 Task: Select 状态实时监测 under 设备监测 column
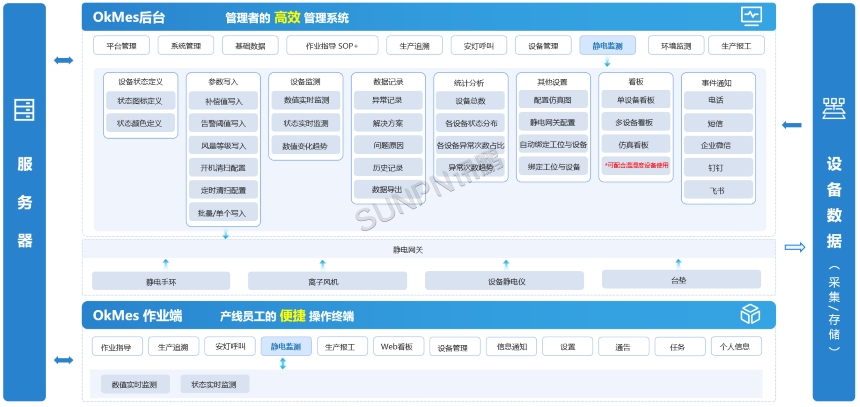[305, 122]
